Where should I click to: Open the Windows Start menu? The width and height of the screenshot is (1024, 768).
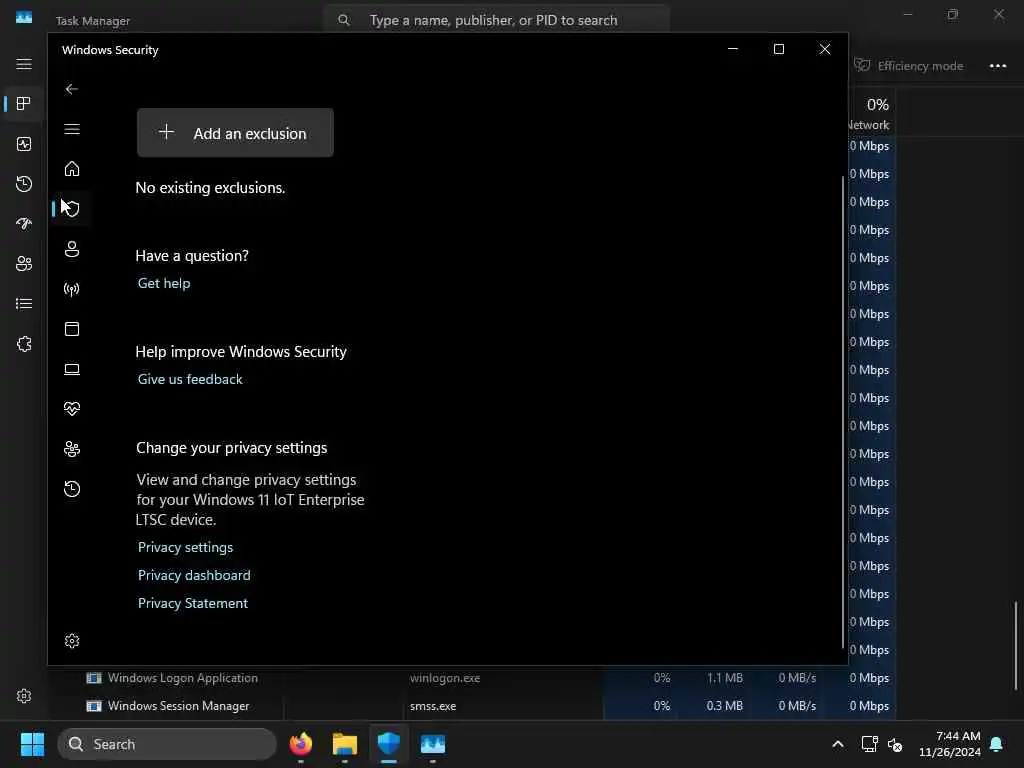pyautogui.click(x=32, y=744)
